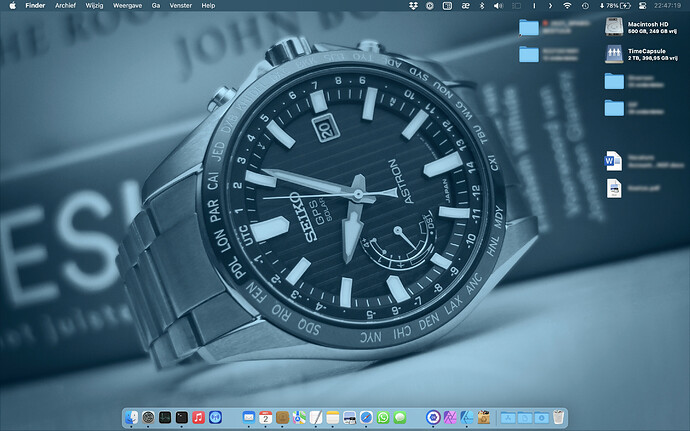Open the keyboard input source menu (æ)

pos(465,6)
